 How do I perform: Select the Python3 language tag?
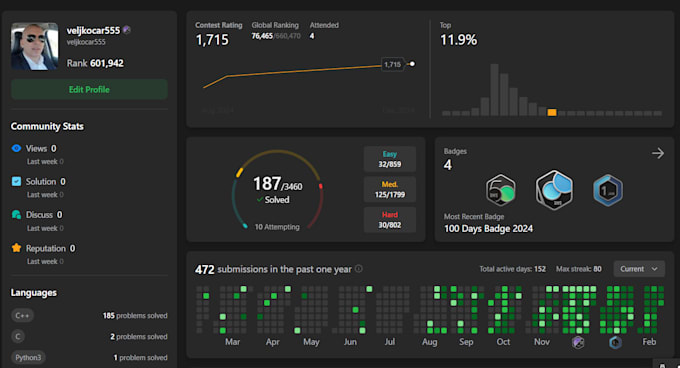(x=28, y=358)
